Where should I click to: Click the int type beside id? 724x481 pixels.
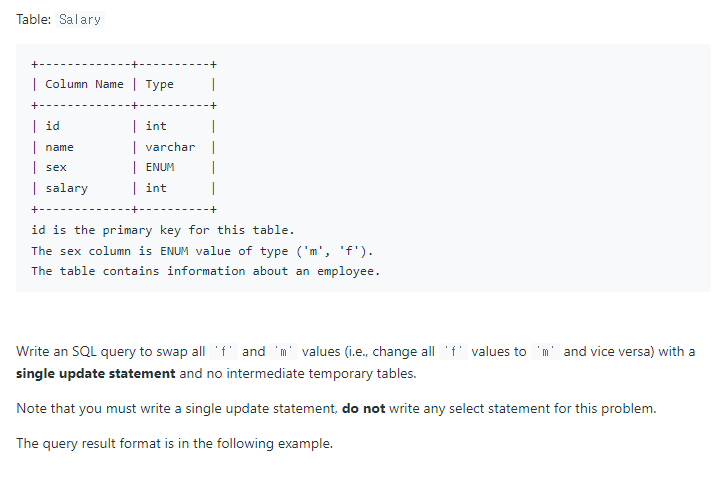tap(156, 126)
